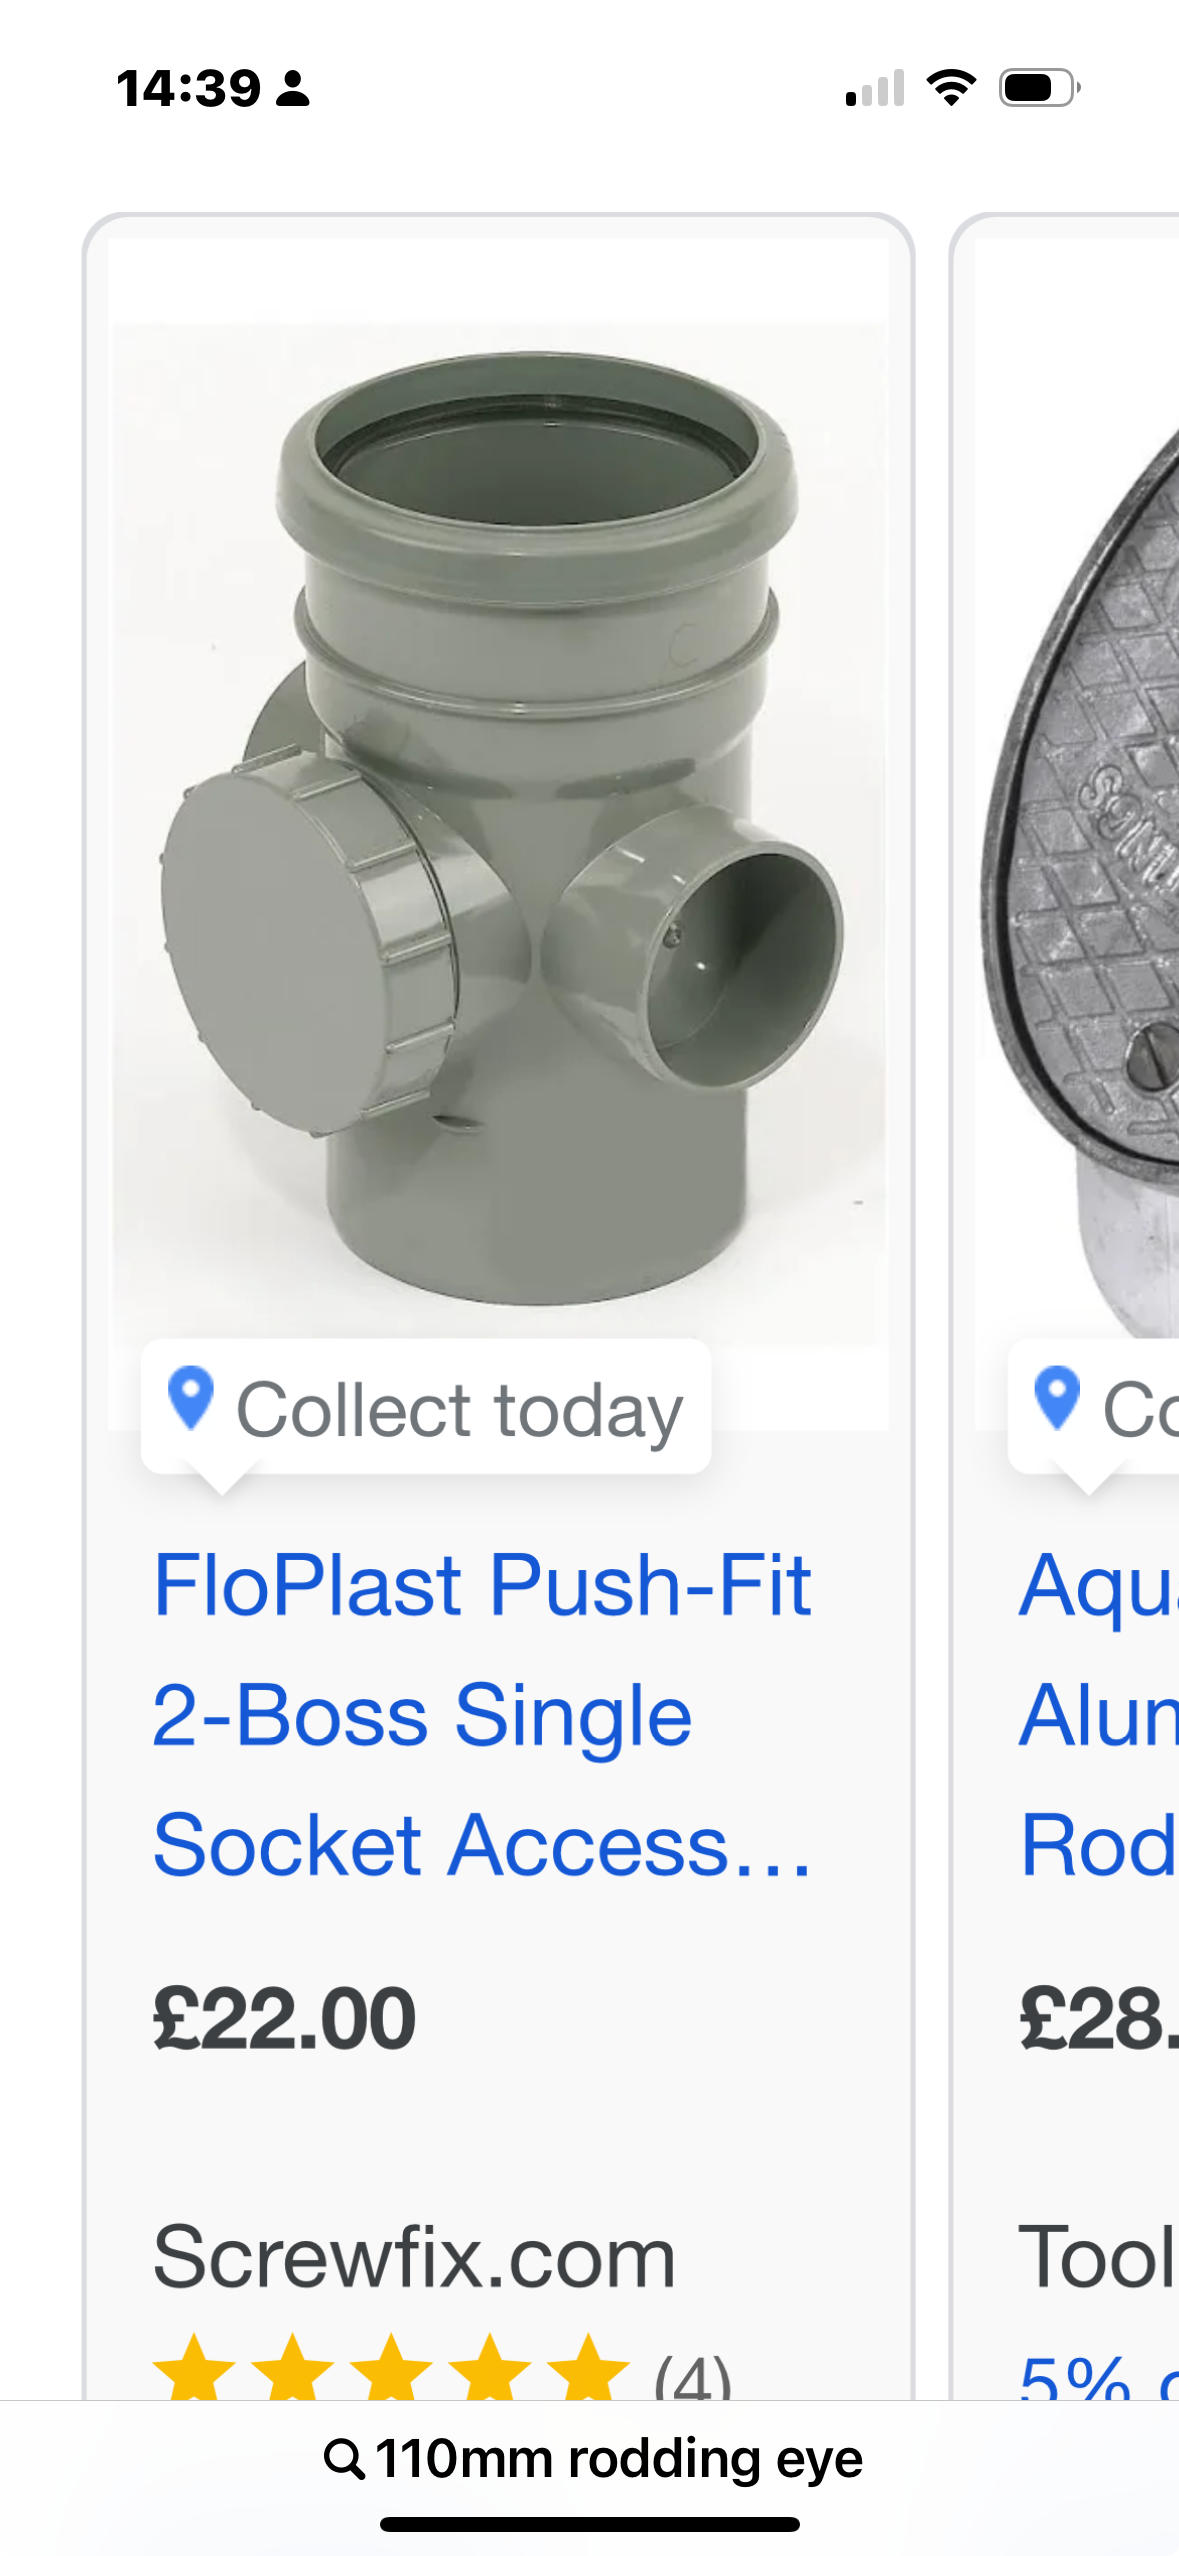Open FloPlast Push-Fit 2-Boss listing title
The width and height of the screenshot is (1179, 2556).
[482, 1715]
